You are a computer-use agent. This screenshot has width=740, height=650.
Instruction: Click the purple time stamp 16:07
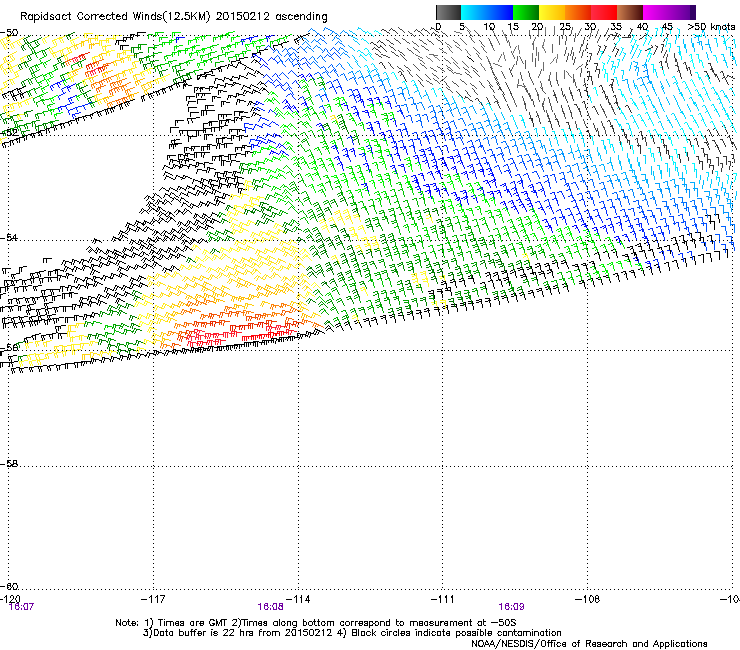[x=21, y=607]
